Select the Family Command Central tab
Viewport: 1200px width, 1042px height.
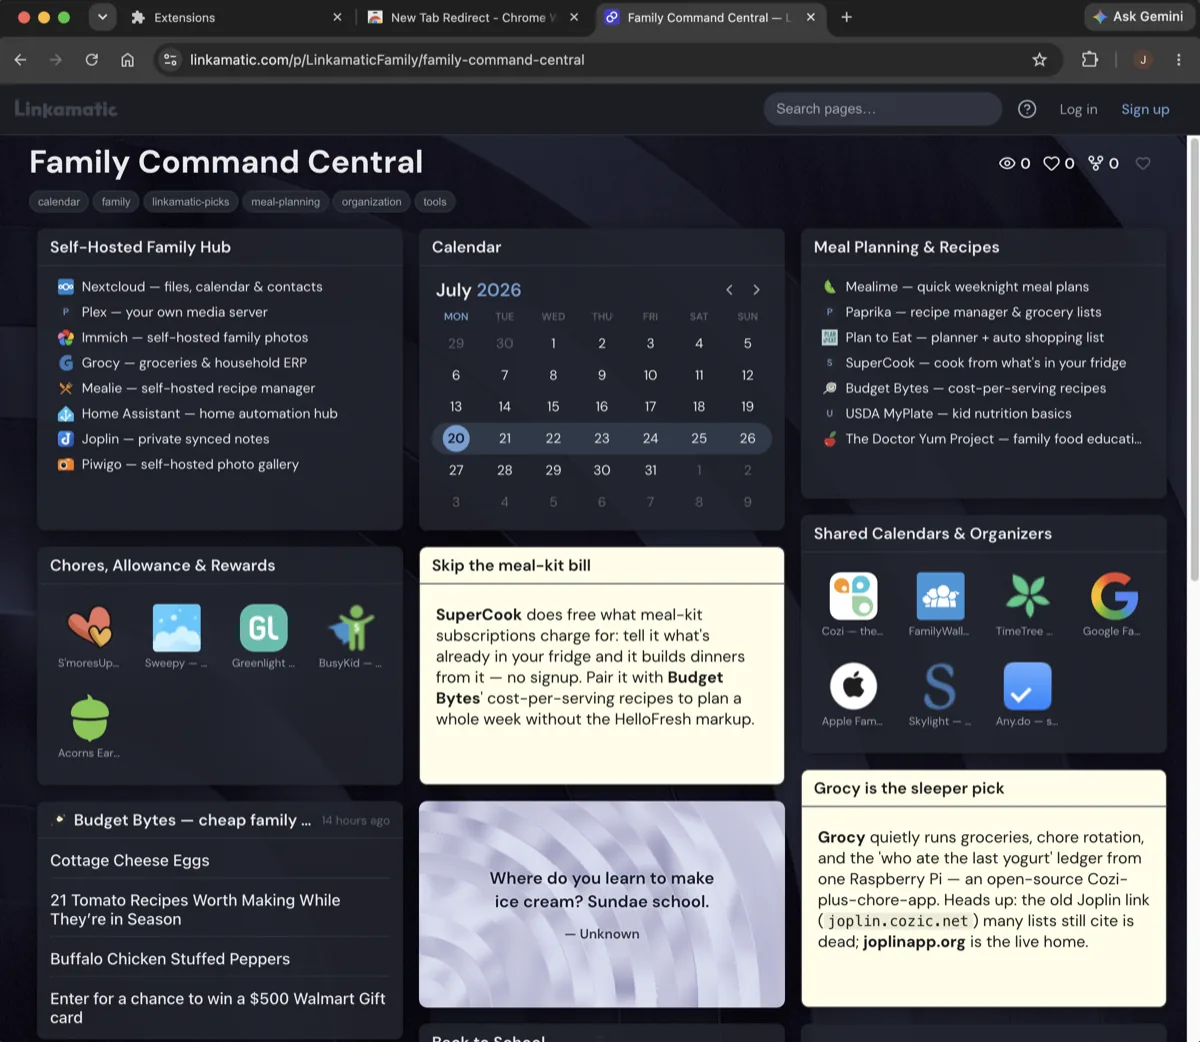[710, 17]
